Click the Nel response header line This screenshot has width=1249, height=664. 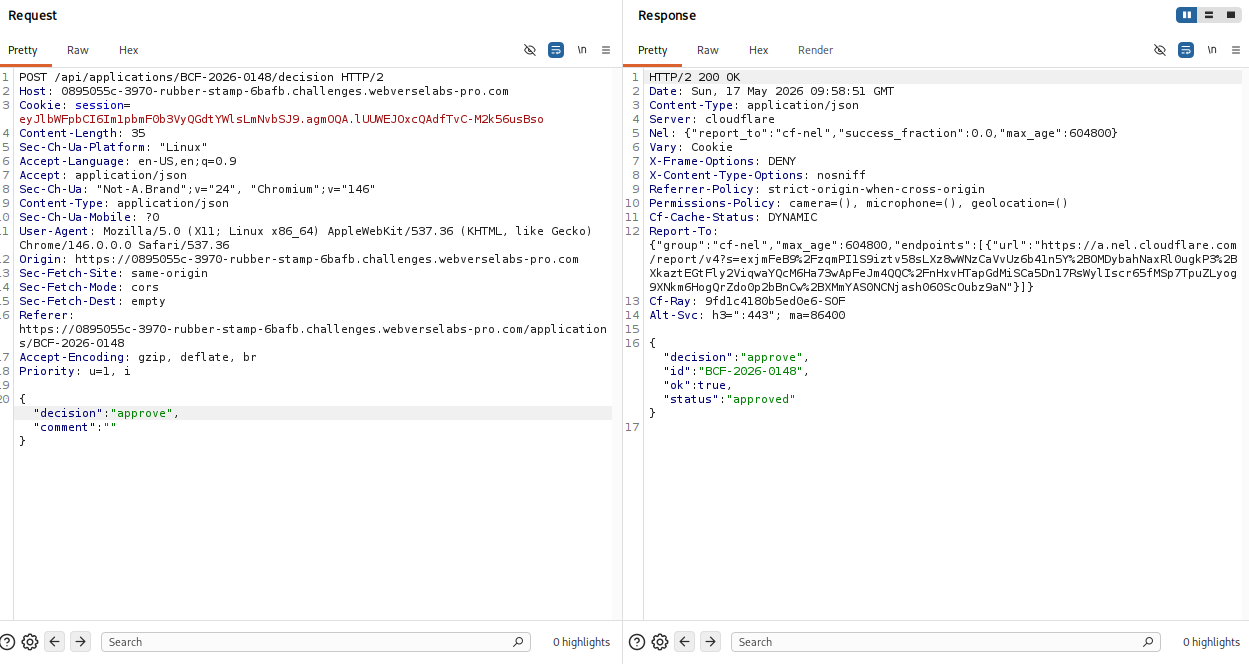(x=883, y=133)
